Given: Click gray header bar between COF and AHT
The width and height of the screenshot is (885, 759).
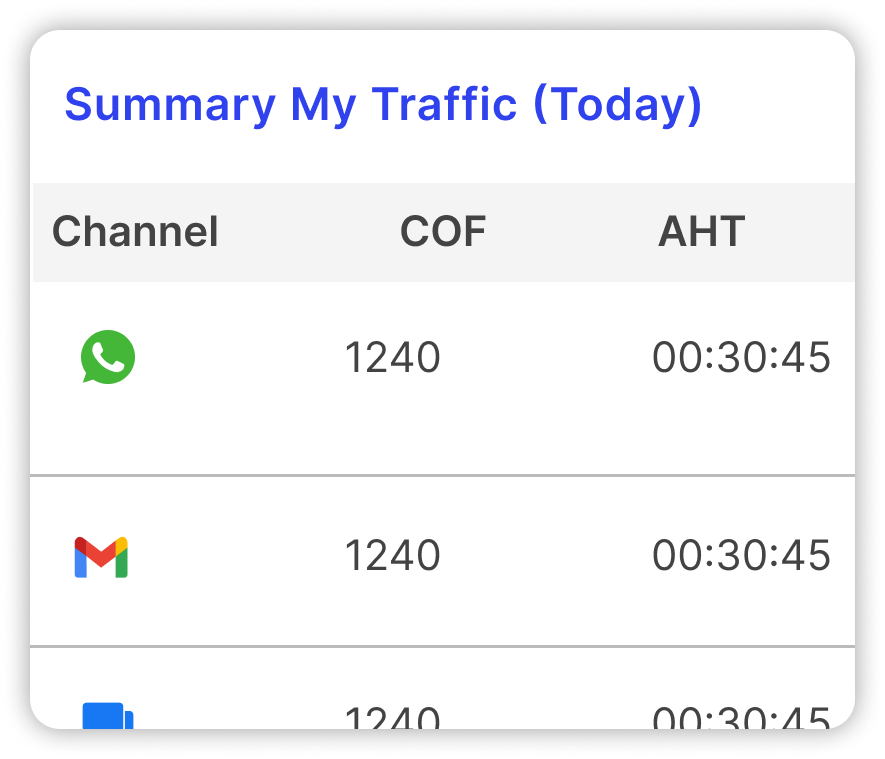Looking at the screenshot, I should [572, 232].
